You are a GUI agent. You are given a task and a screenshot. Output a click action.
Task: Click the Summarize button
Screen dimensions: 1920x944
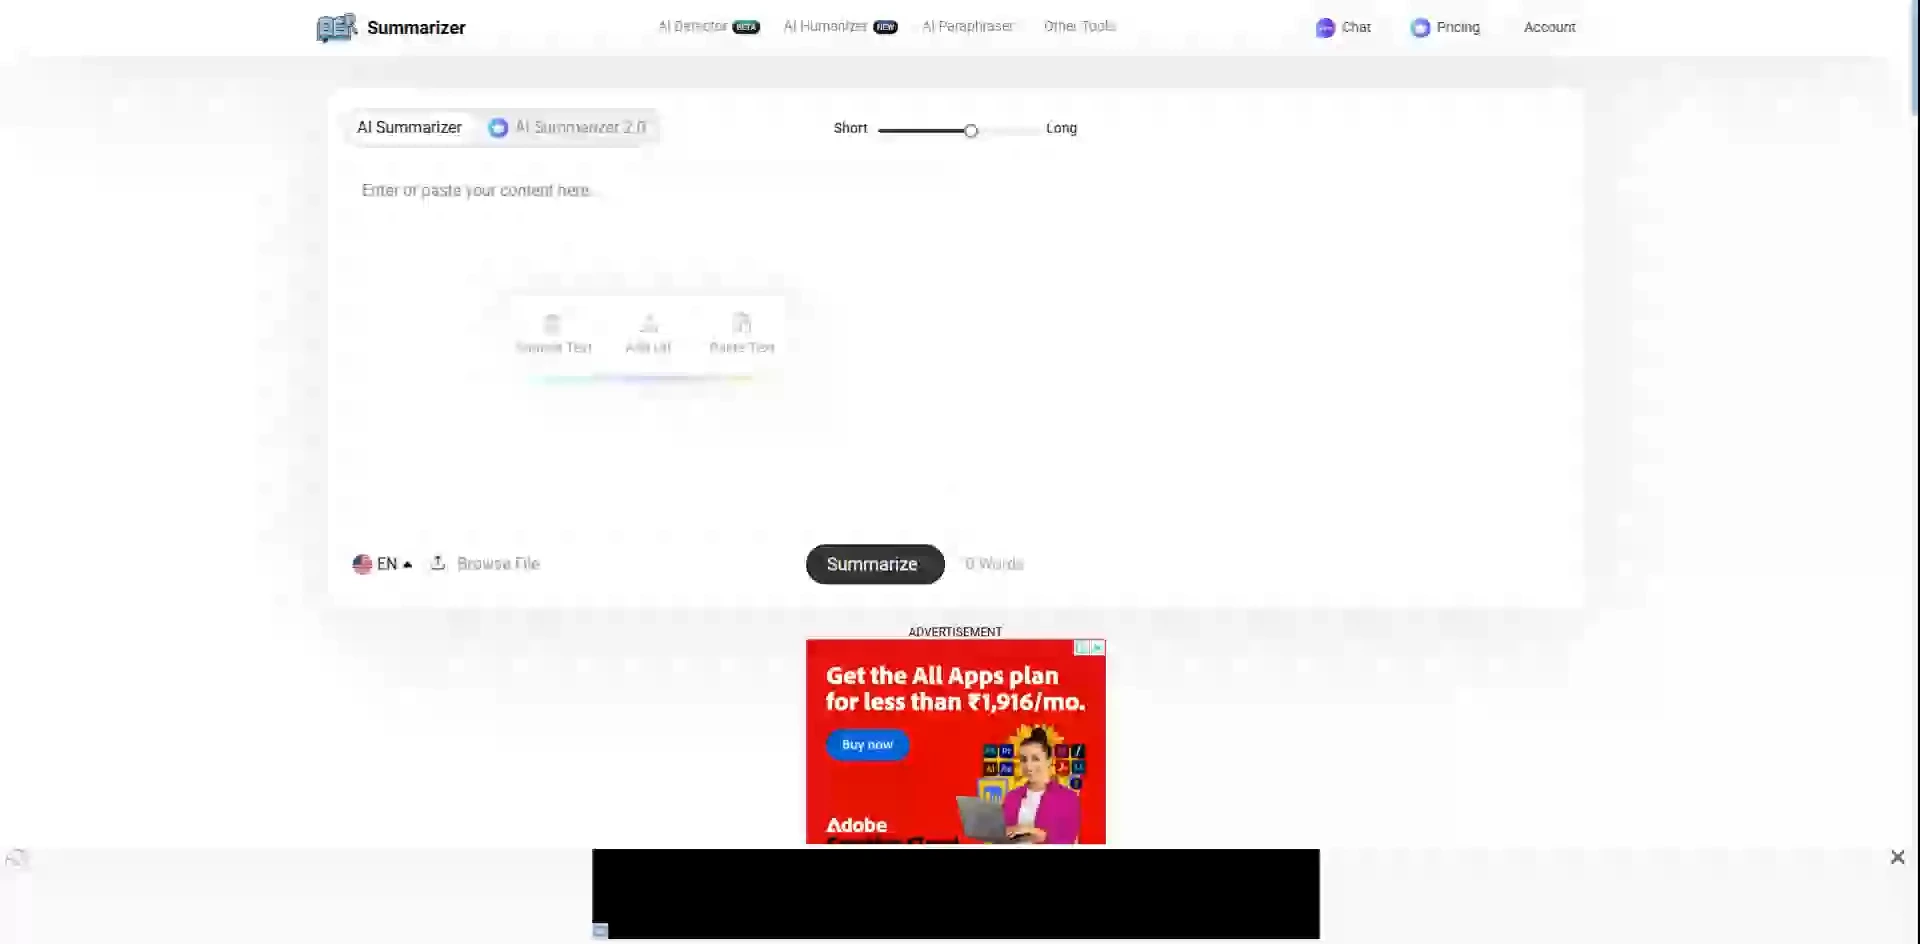pos(875,564)
